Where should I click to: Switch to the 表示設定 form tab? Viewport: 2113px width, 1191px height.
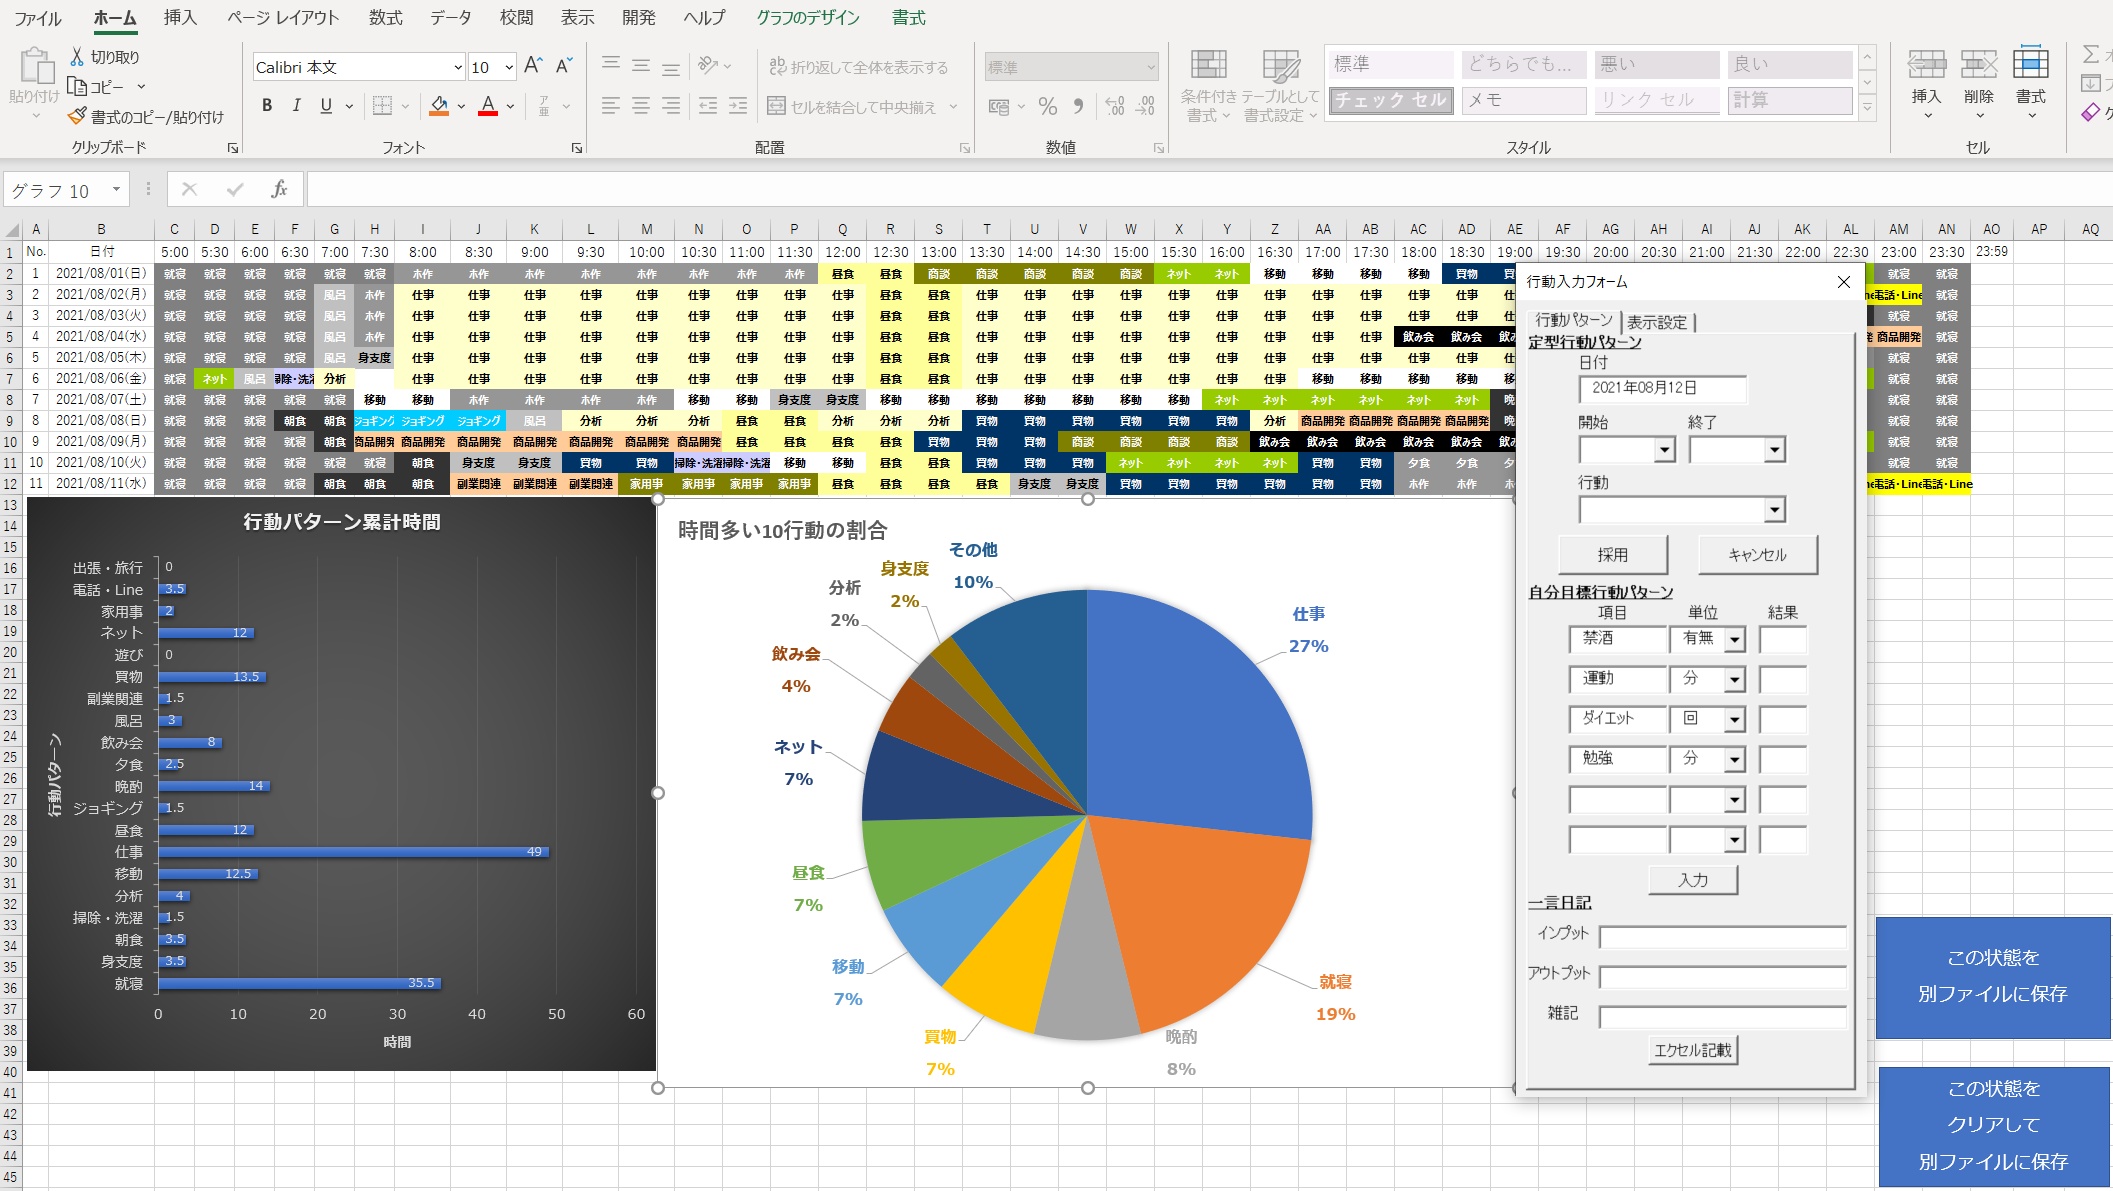coord(1657,322)
